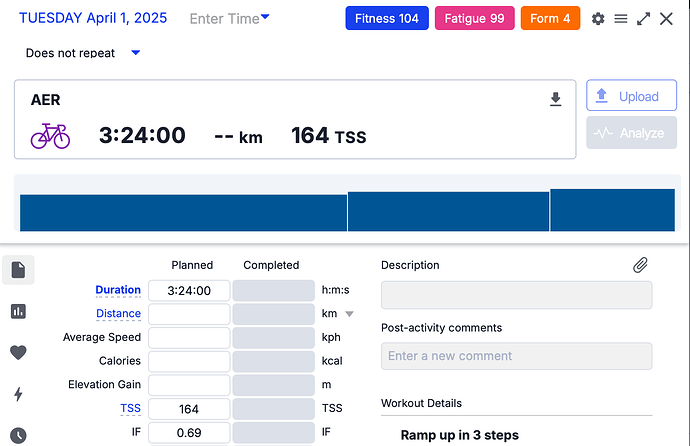This screenshot has height=446, width=690.
Task: Click the Description text box
Action: (x=517, y=295)
